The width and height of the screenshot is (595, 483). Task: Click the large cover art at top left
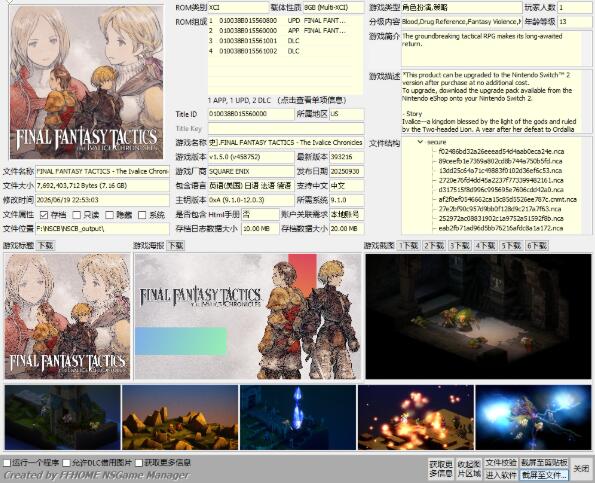(x=87, y=82)
